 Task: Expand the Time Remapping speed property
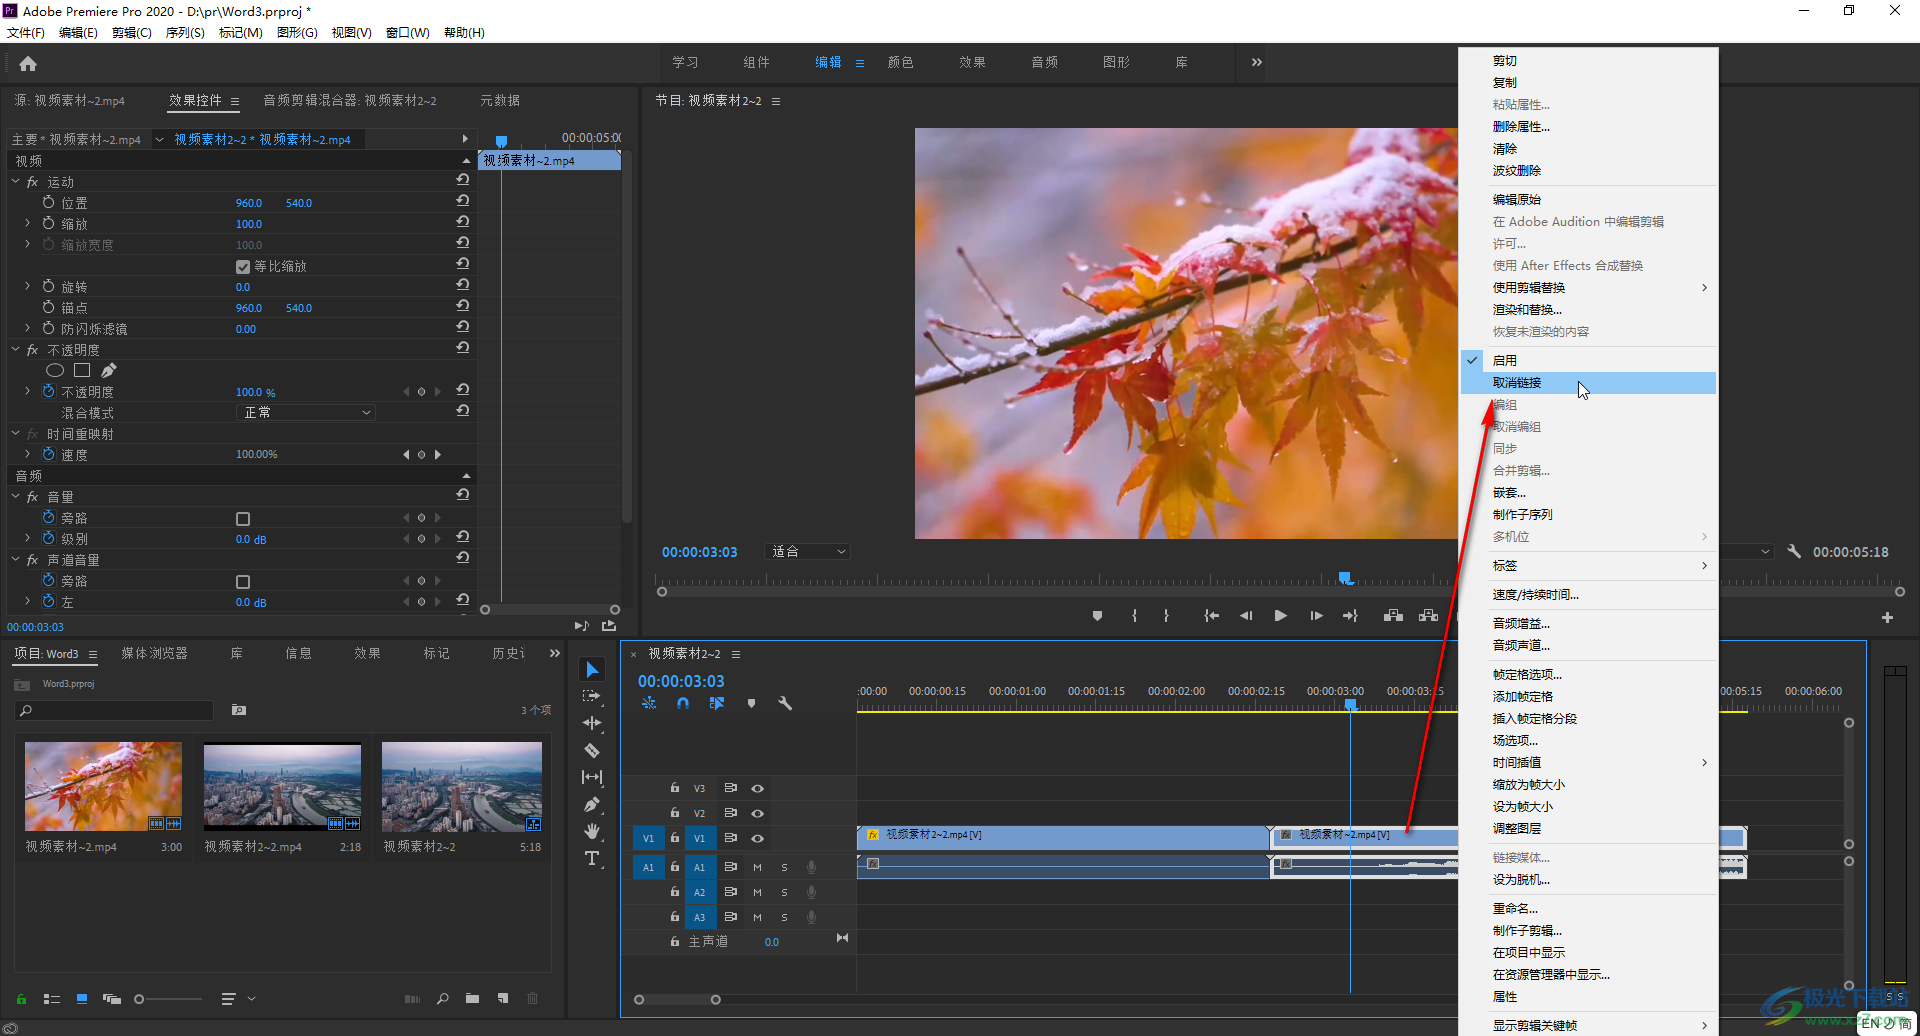click(x=28, y=455)
